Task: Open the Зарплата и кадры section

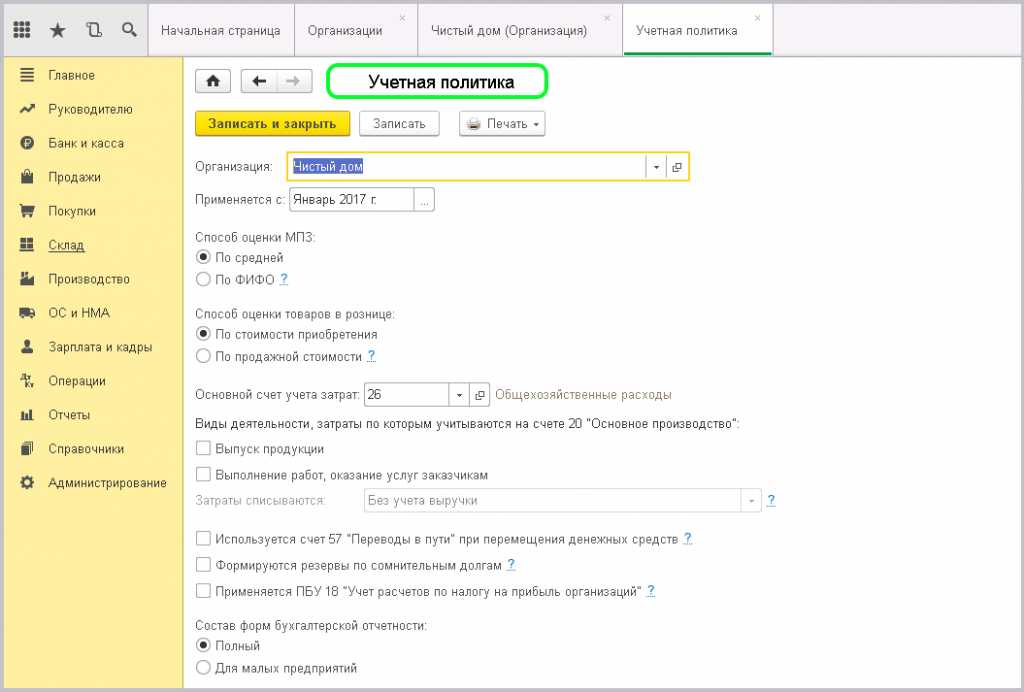Action: [x=100, y=347]
